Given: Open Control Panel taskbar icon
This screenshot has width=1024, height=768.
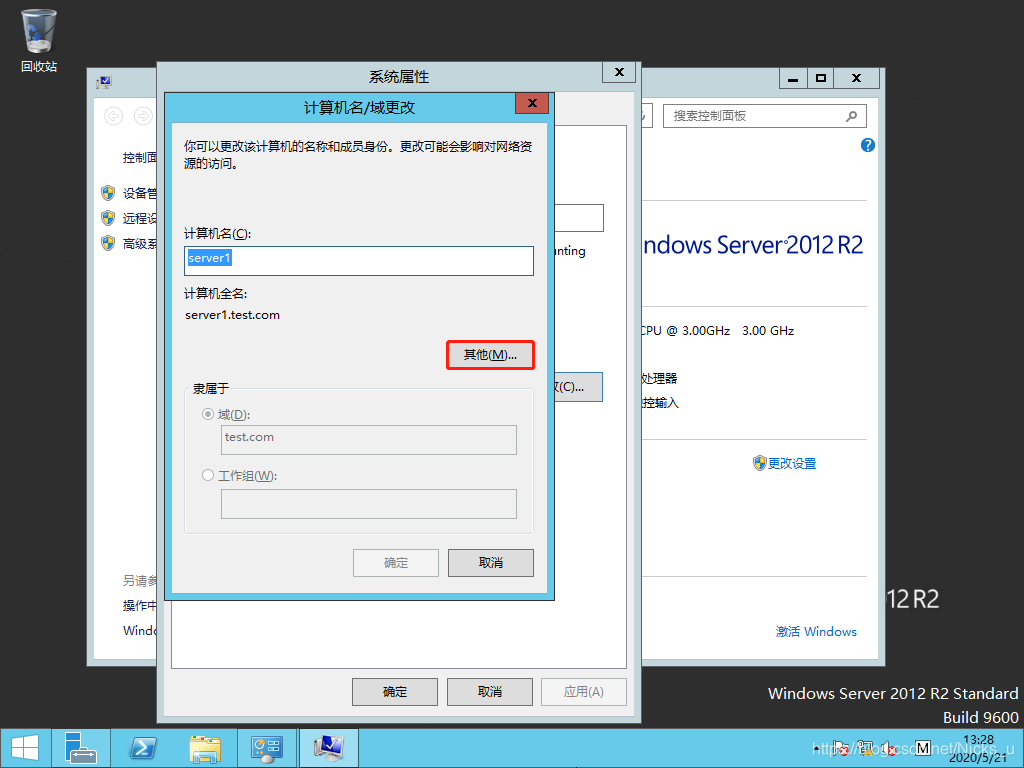Looking at the screenshot, I should pyautogui.click(x=266, y=748).
